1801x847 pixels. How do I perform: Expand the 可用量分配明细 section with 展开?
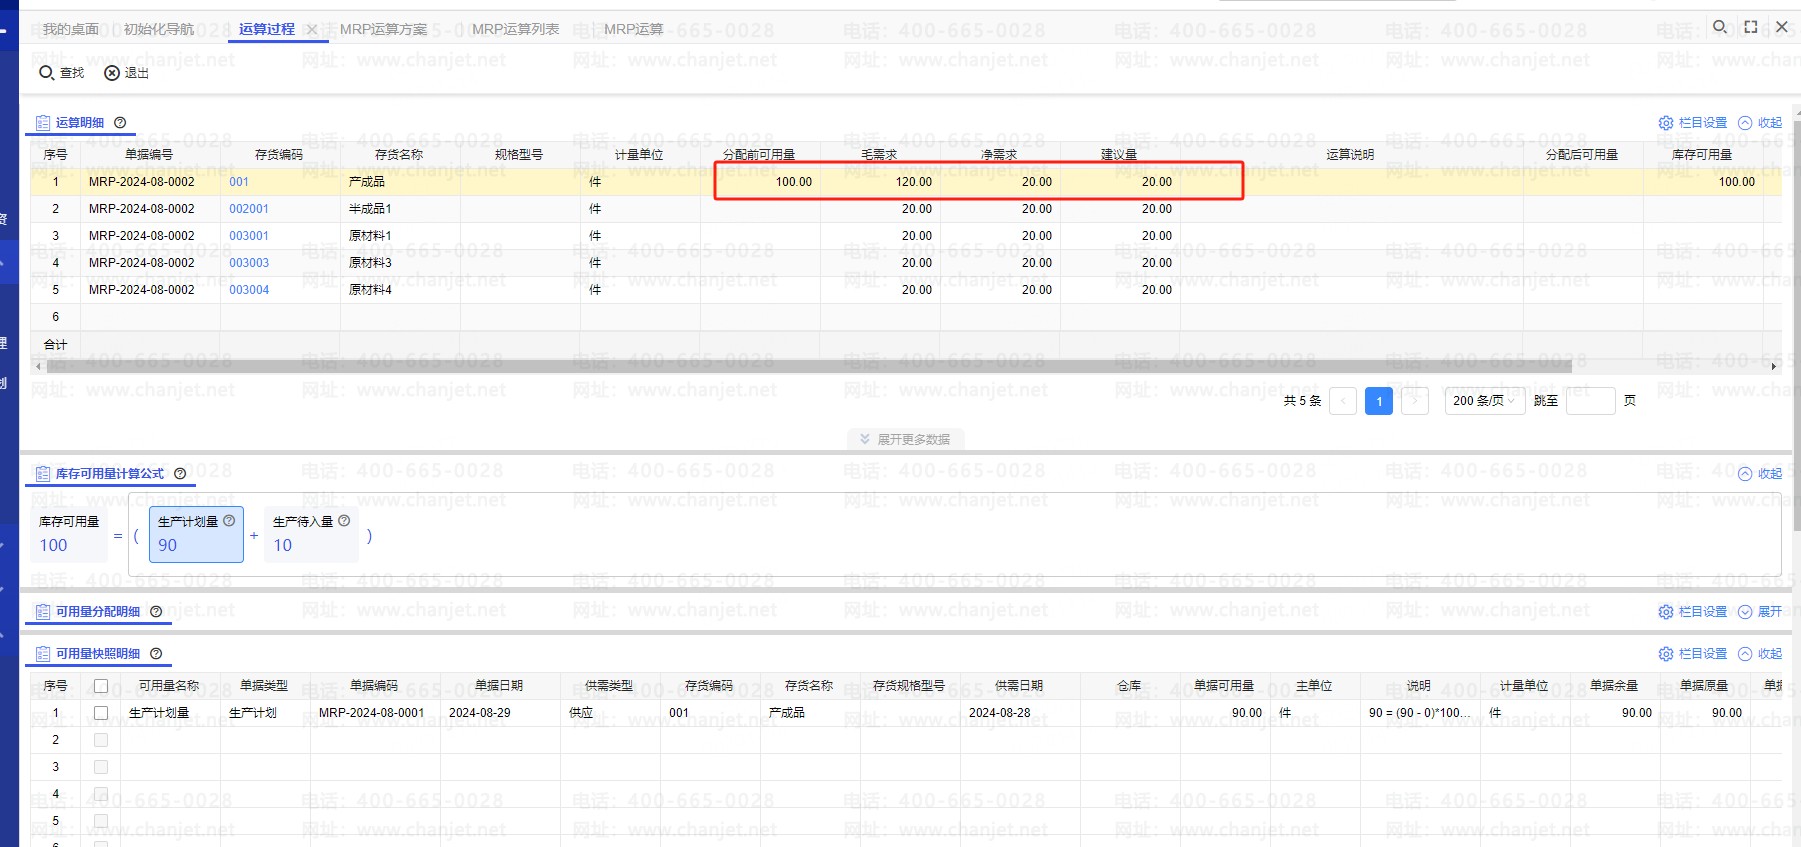pyautogui.click(x=1760, y=611)
